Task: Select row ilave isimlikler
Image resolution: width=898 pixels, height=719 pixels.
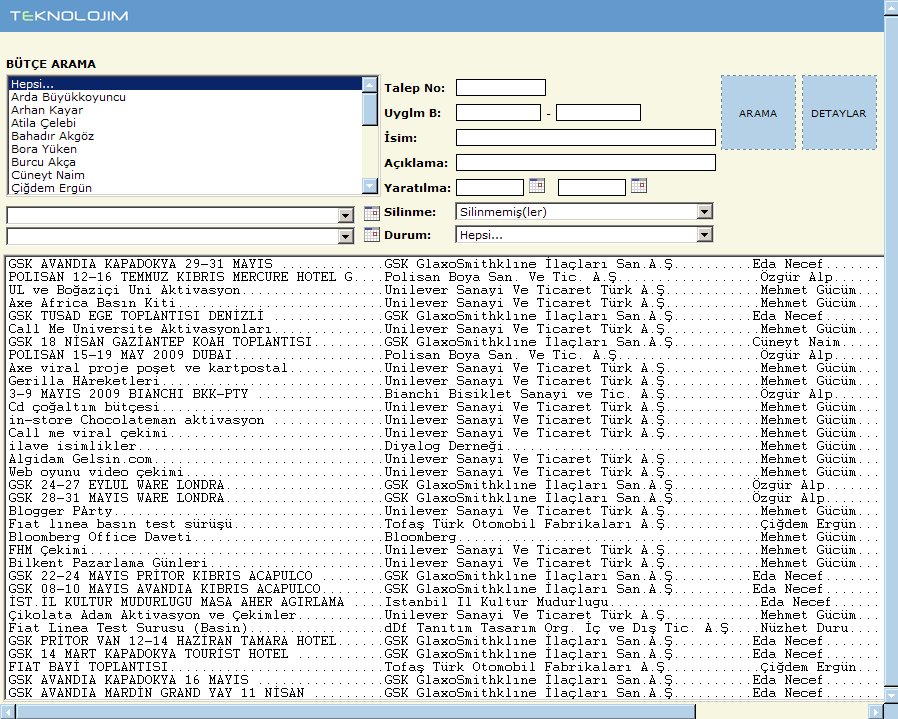Action: tap(444, 446)
